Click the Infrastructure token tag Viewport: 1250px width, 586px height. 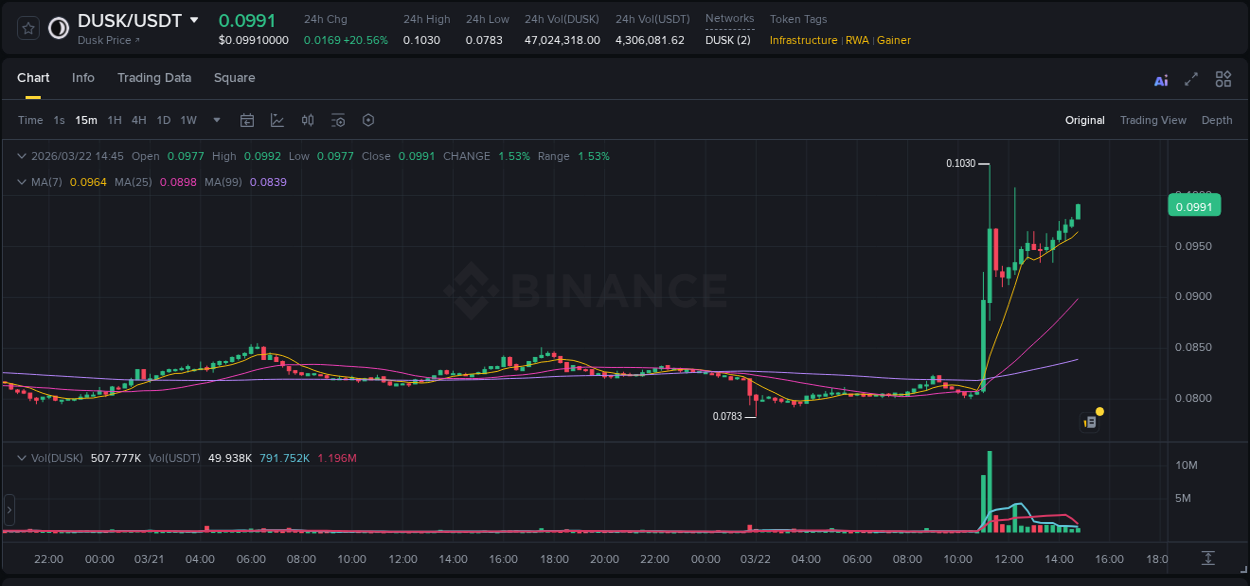pyautogui.click(x=802, y=40)
